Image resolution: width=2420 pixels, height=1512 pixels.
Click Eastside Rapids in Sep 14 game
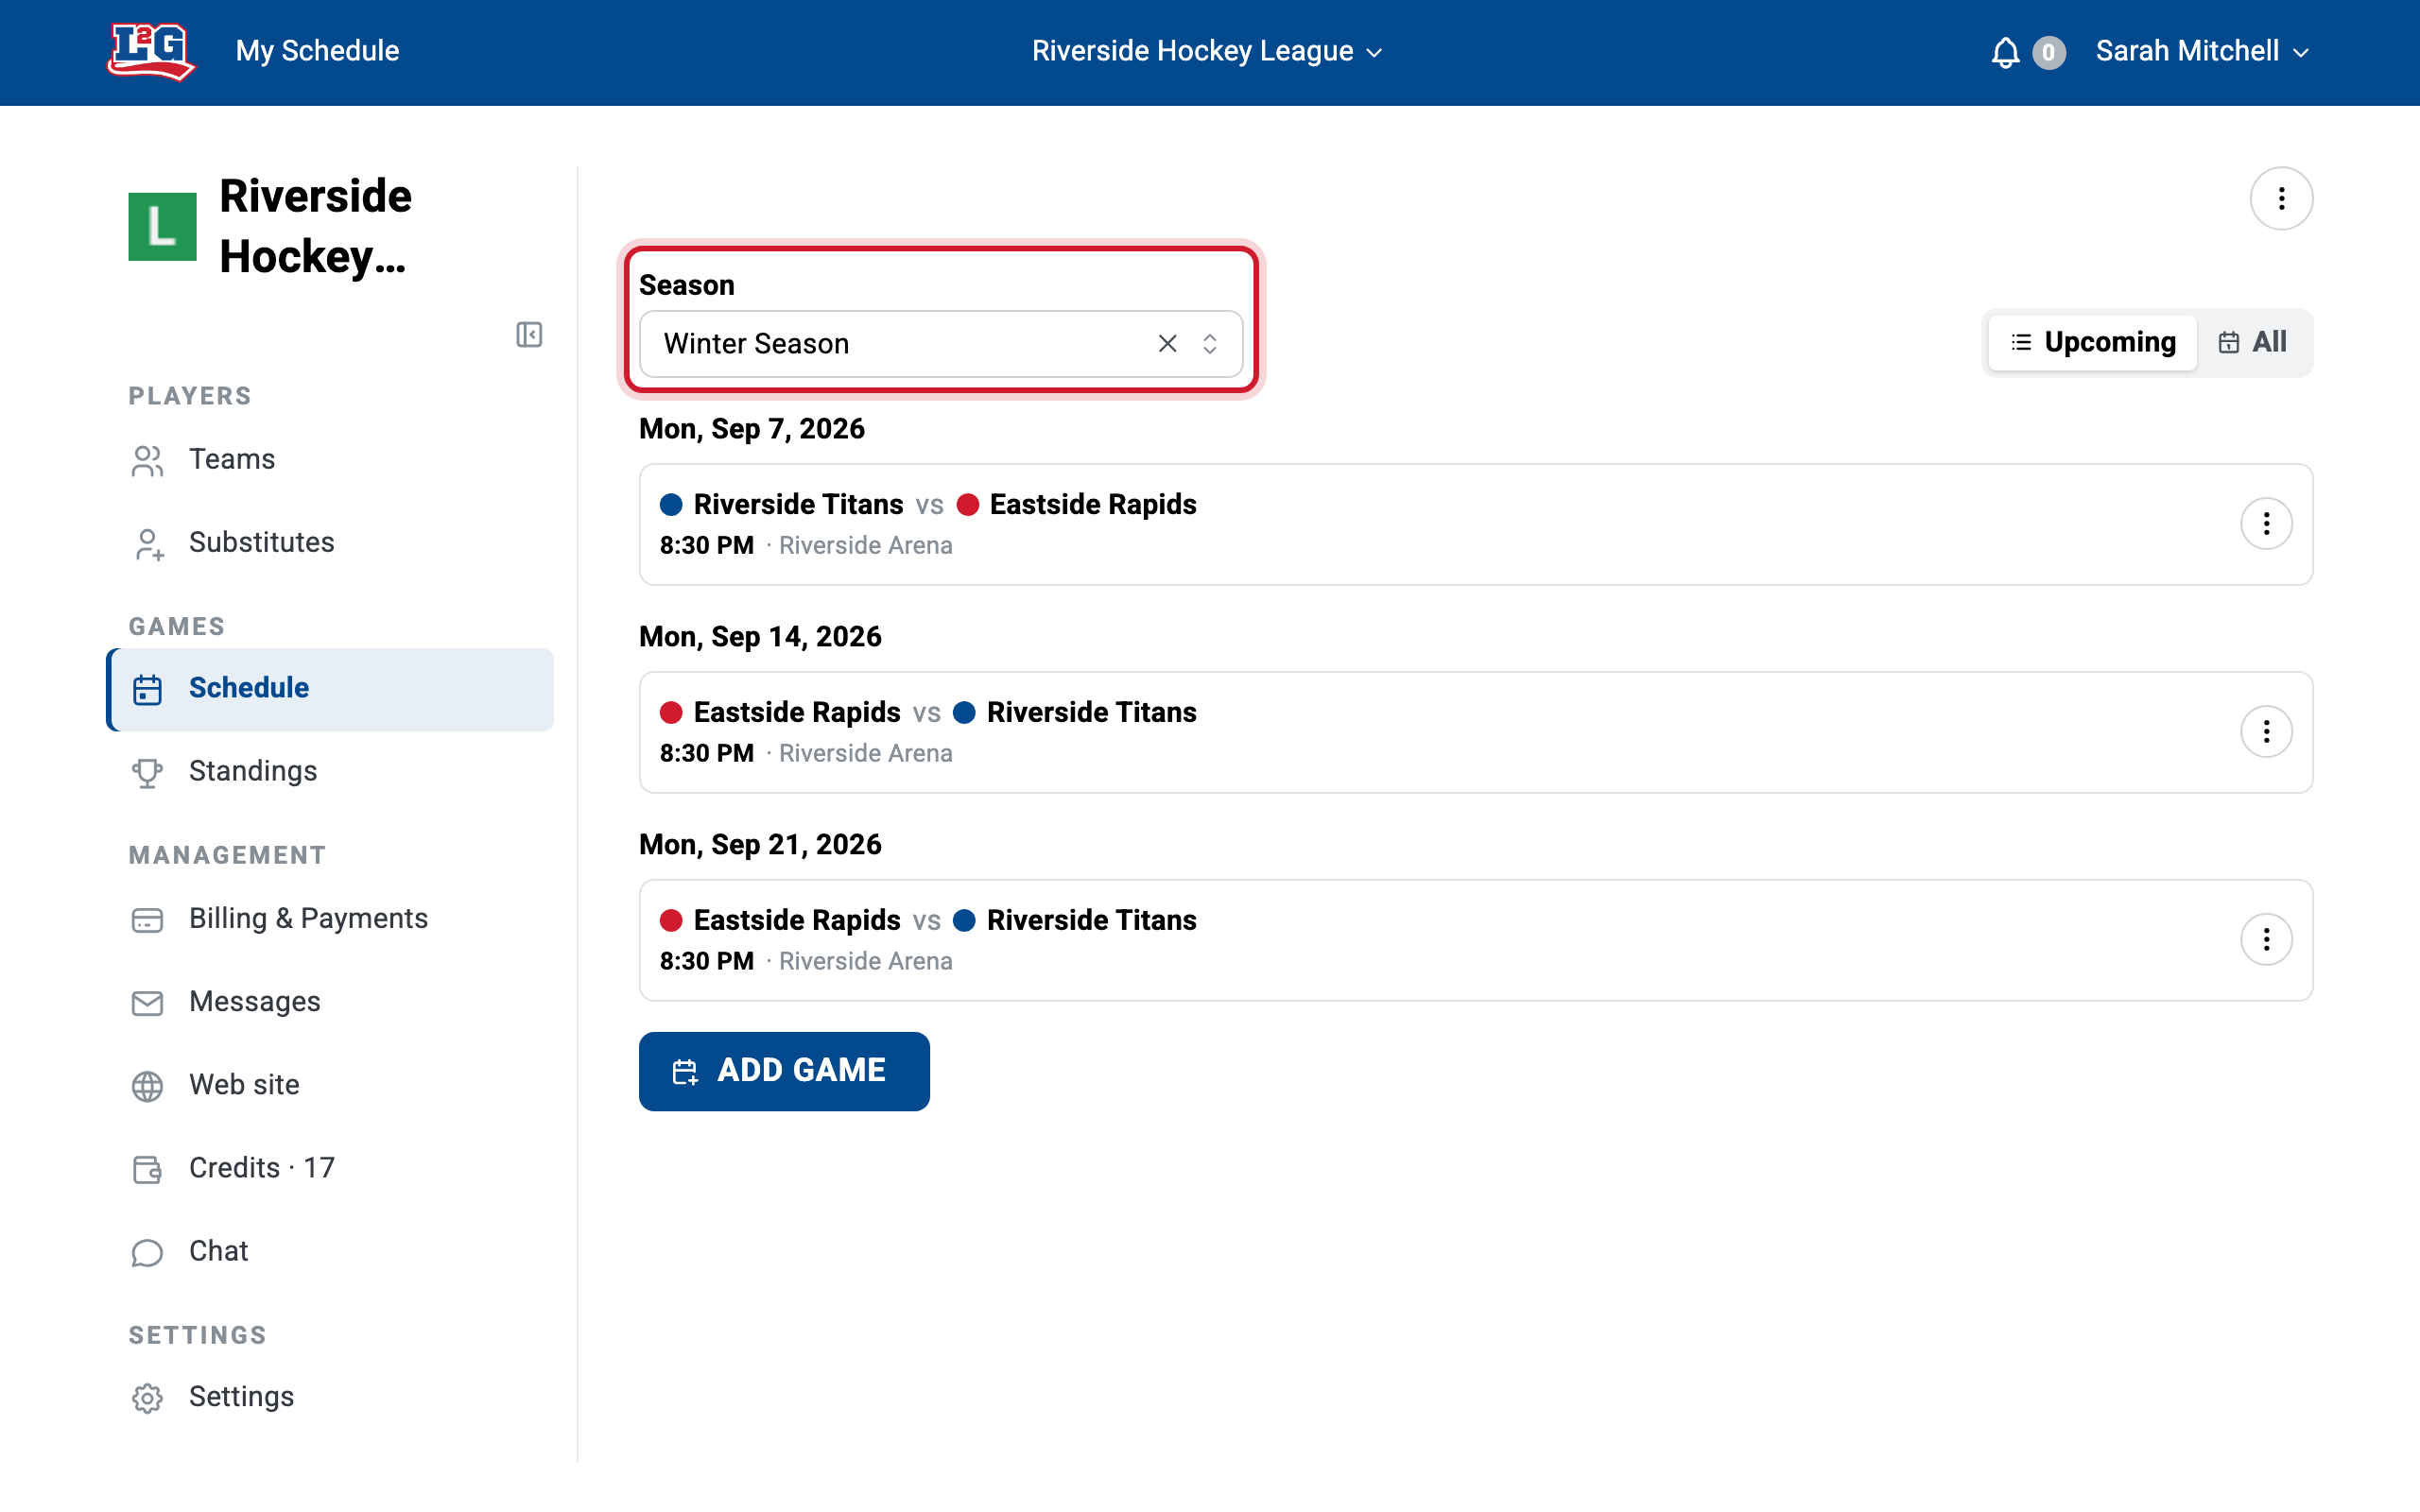[797, 713]
